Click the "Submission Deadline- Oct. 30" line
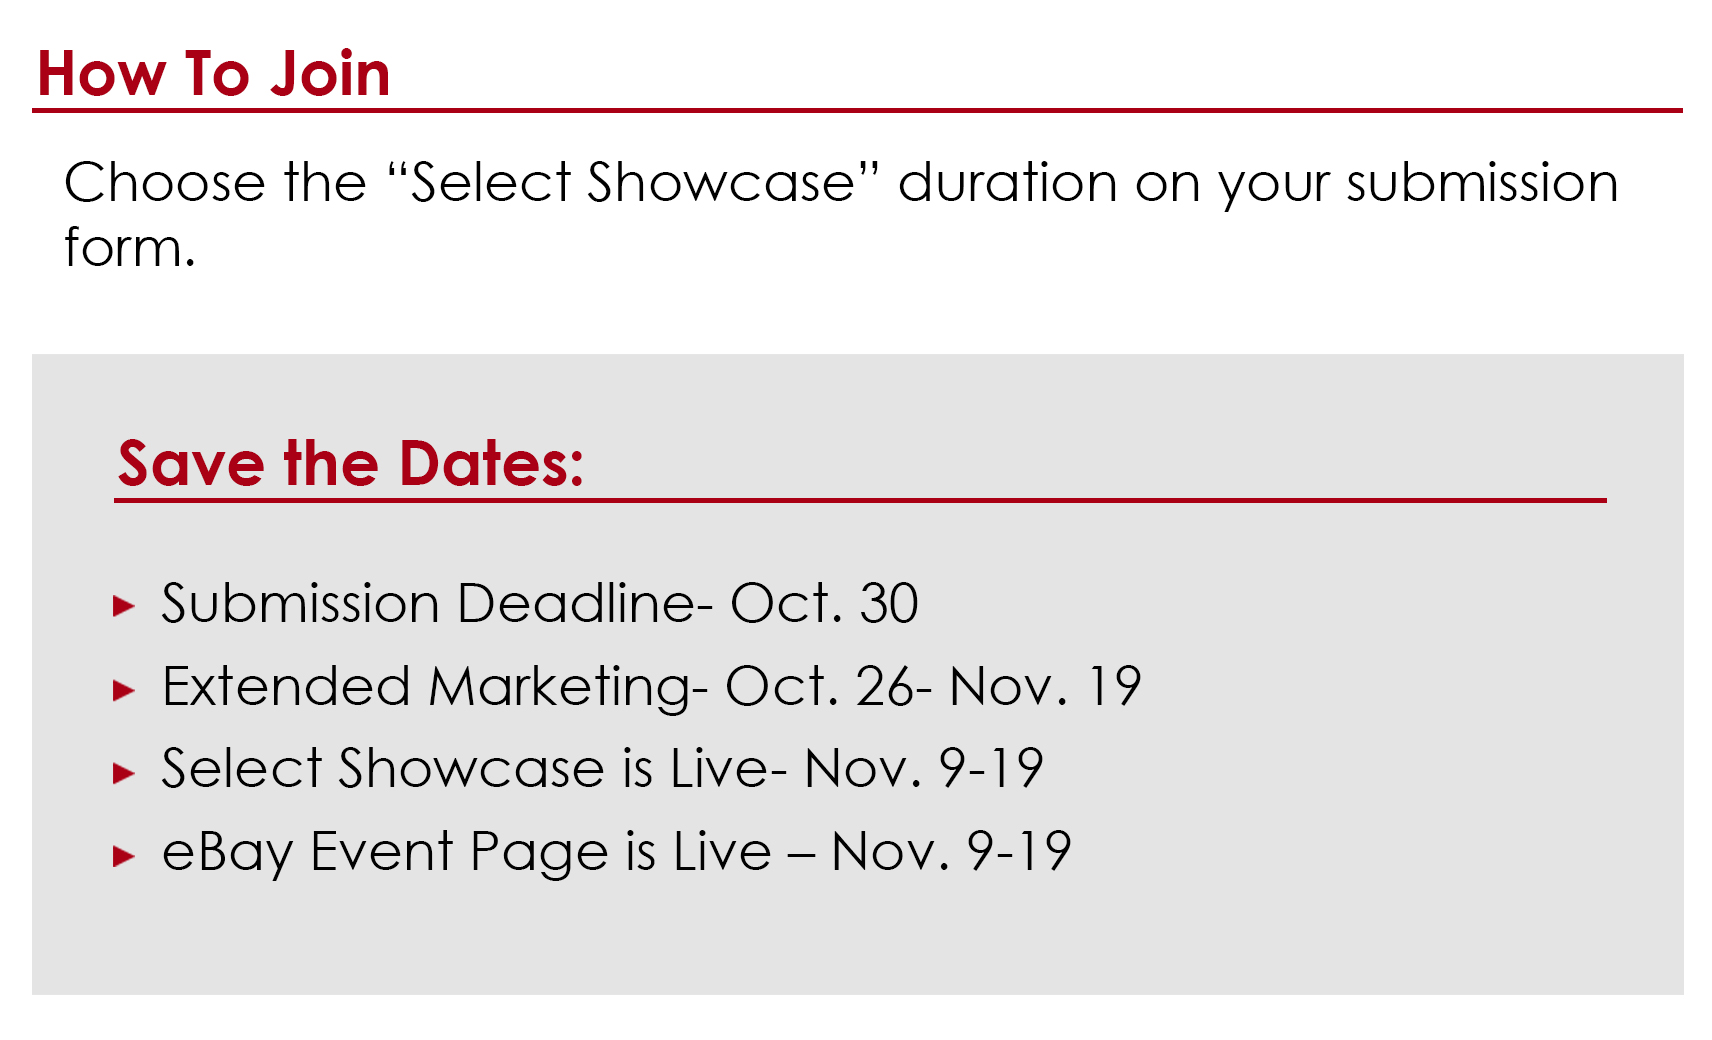 point(540,604)
